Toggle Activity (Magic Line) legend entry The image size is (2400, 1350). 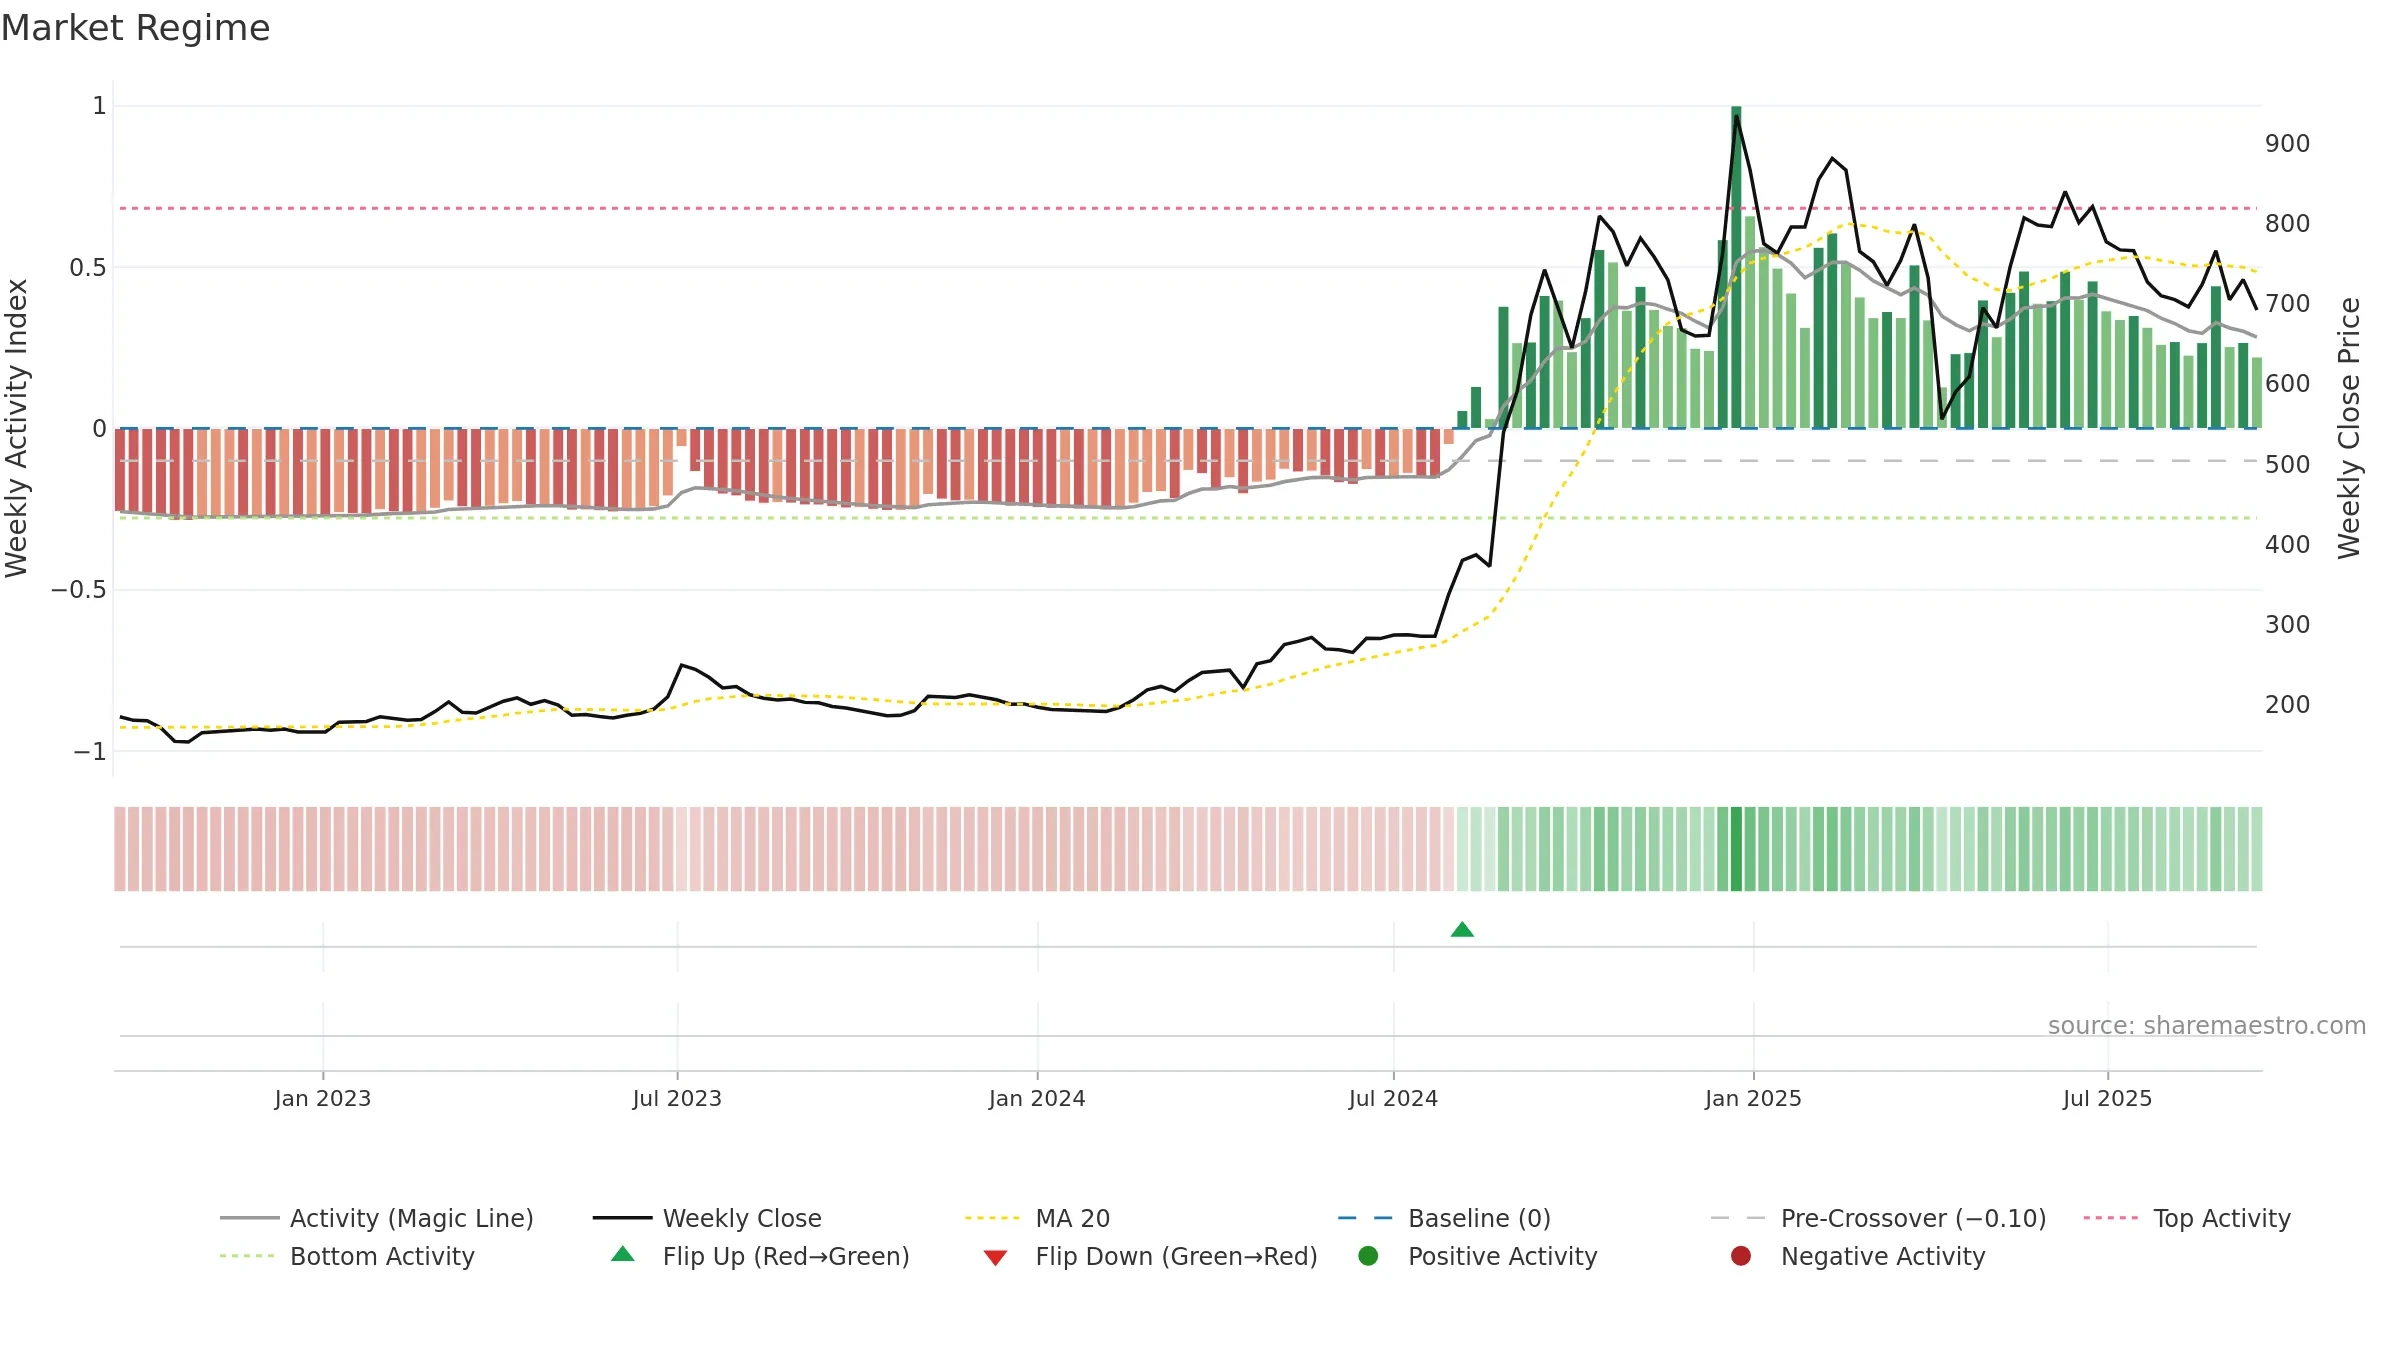377,1218
